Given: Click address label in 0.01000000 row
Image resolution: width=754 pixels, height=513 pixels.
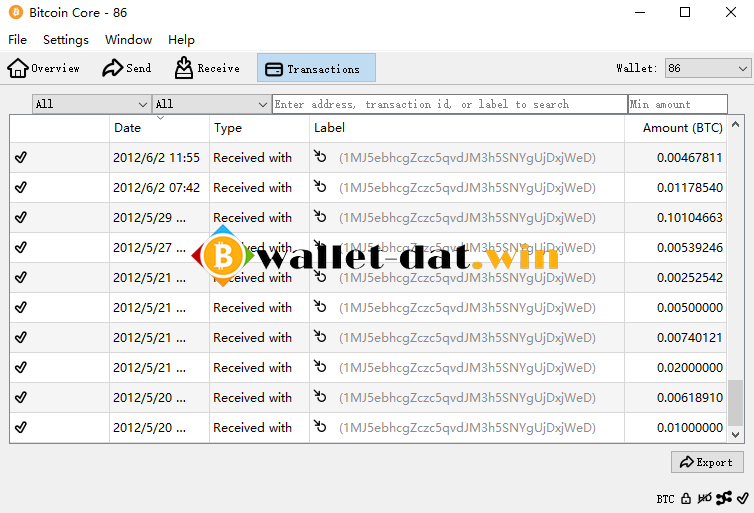Looking at the screenshot, I should 467,427.
